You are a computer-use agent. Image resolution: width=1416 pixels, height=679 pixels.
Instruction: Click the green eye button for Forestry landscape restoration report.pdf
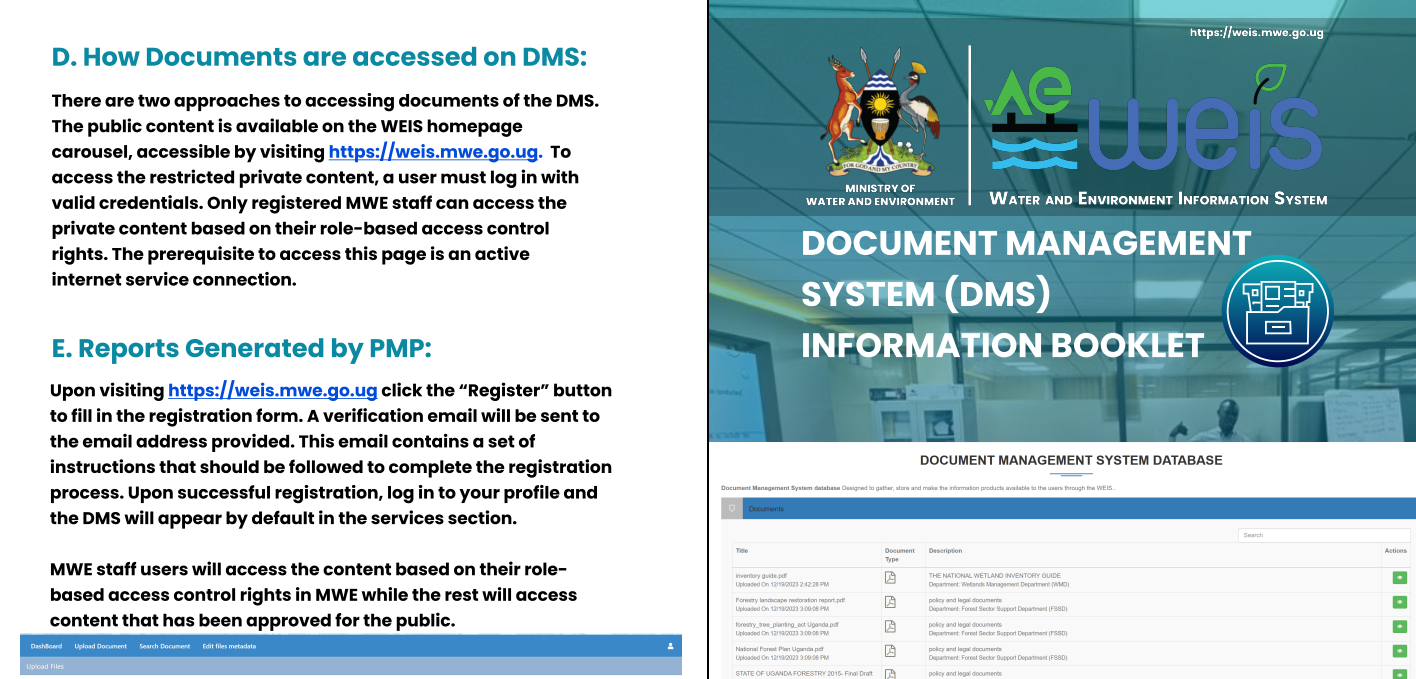coord(1399,602)
